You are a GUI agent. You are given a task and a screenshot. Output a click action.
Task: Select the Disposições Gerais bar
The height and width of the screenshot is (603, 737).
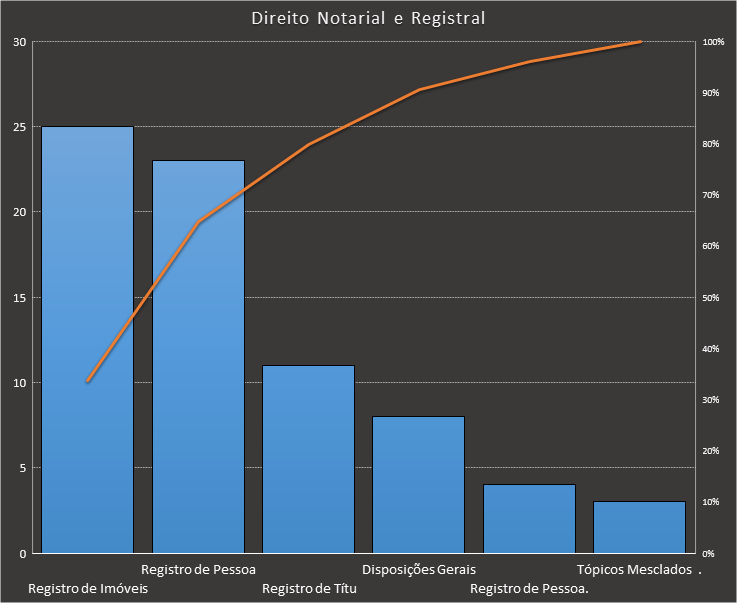coord(418,485)
